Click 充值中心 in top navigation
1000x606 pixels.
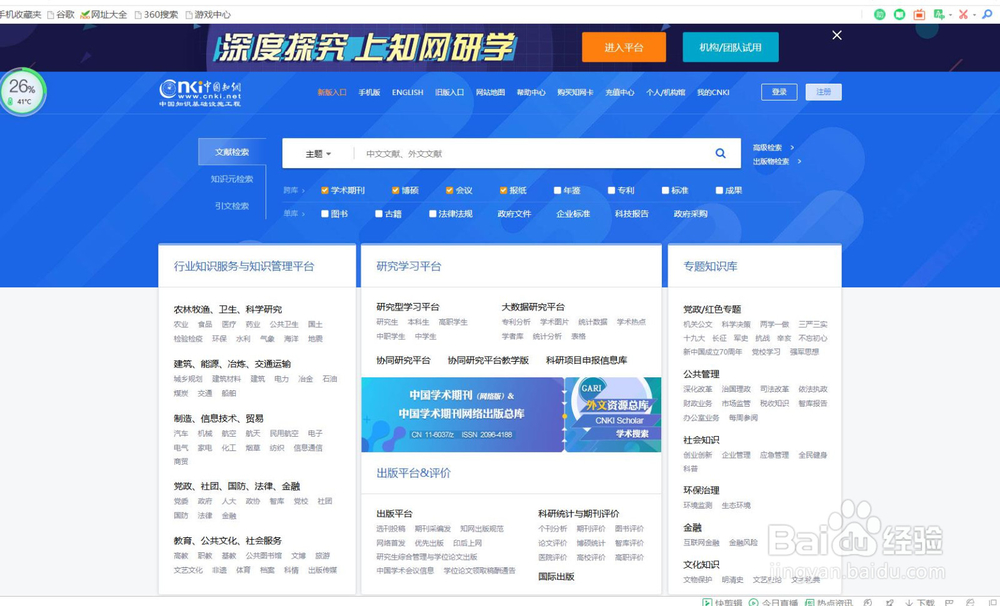pyautogui.click(x=620, y=92)
